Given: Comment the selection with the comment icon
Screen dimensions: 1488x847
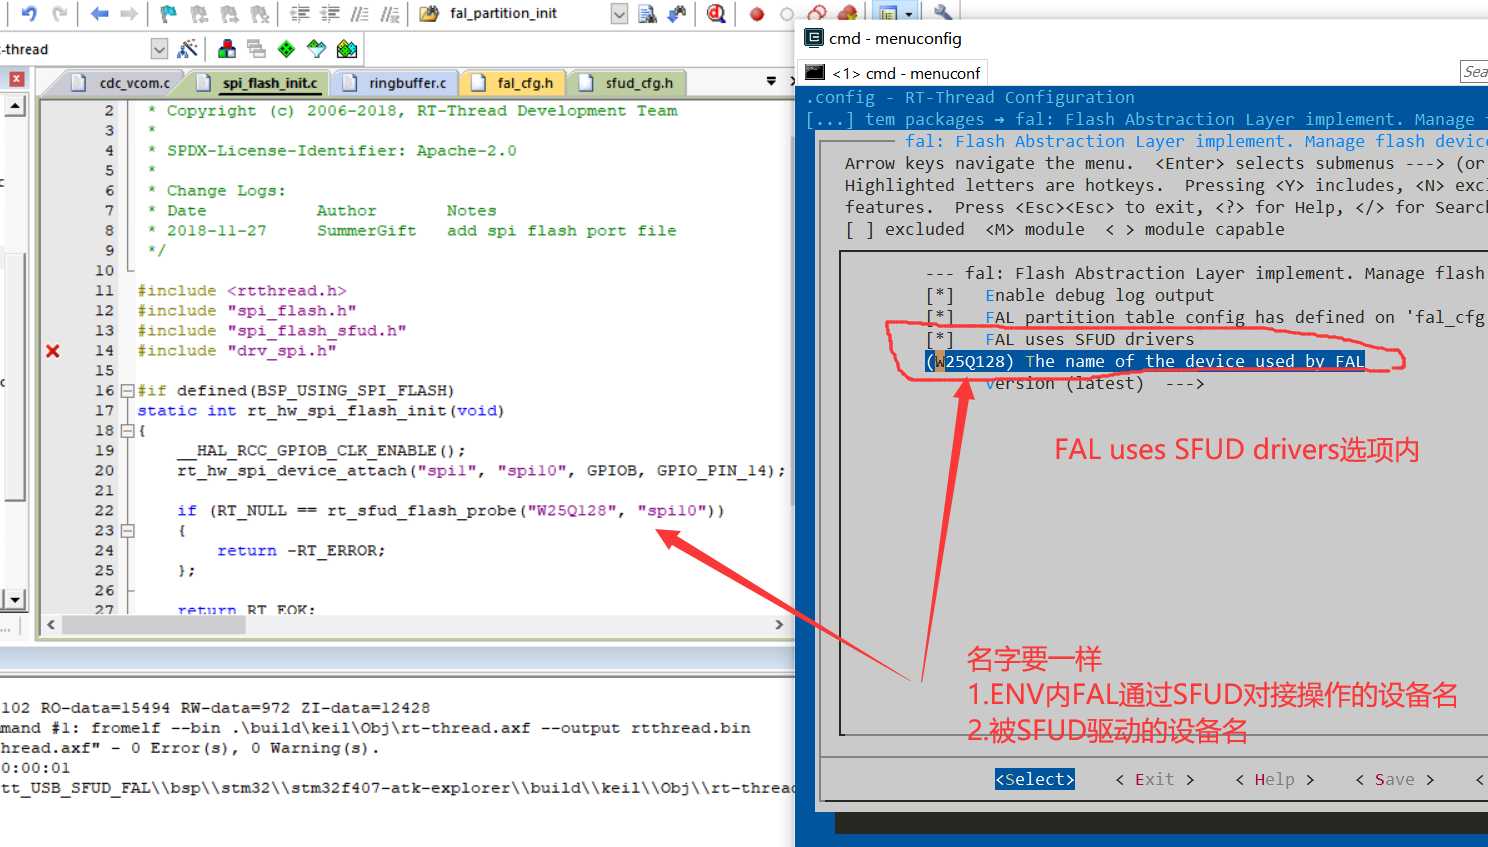Looking at the screenshot, I should pos(360,13).
